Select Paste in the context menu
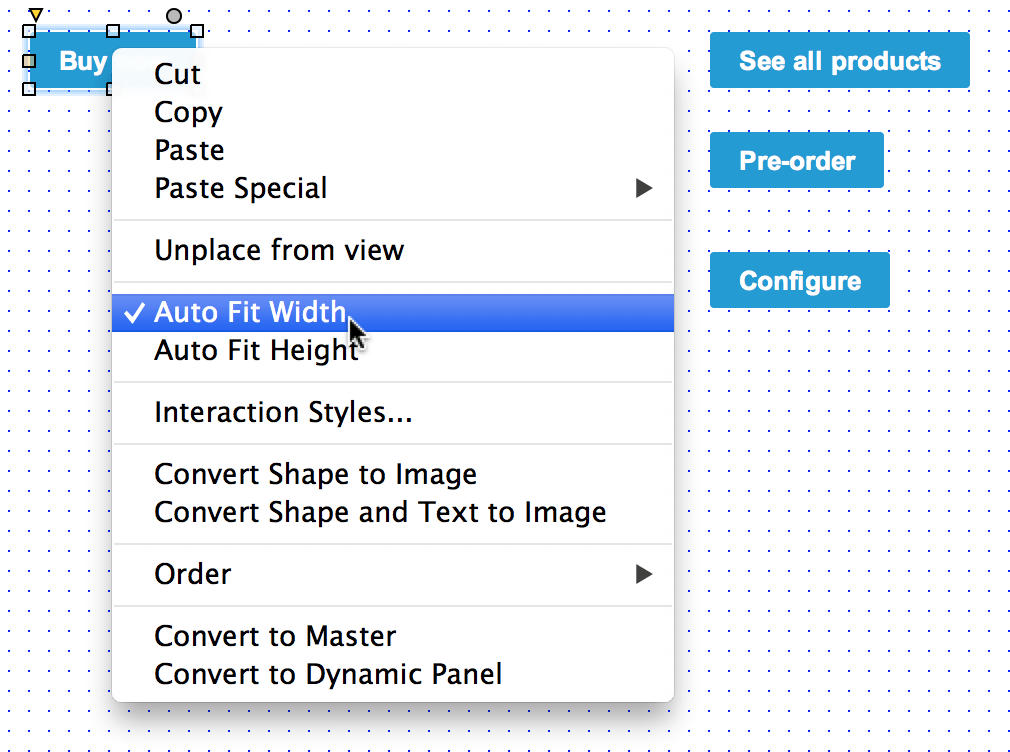This screenshot has width=1010, height=752. click(x=189, y=150)
